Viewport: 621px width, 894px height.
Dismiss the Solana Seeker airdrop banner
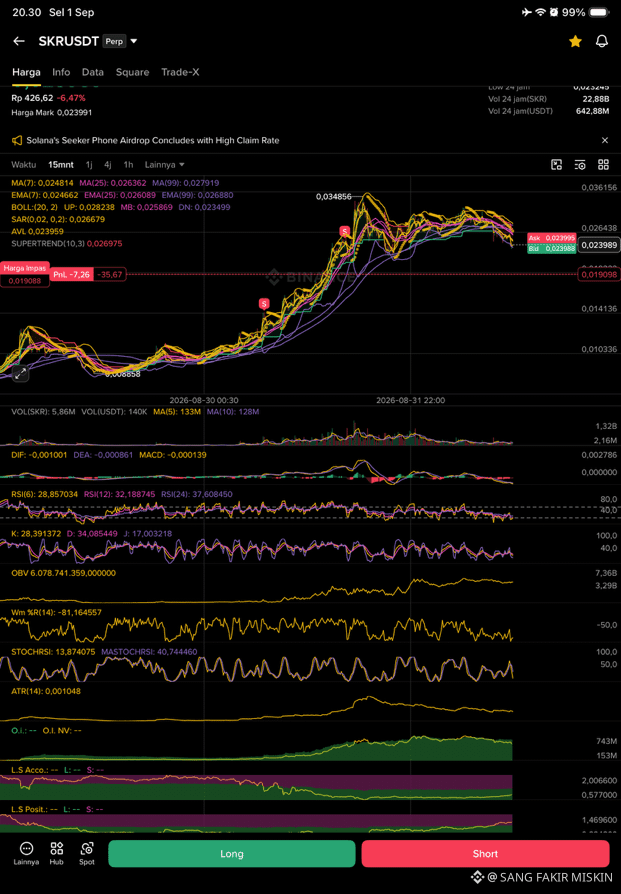[x=605, y=140]
